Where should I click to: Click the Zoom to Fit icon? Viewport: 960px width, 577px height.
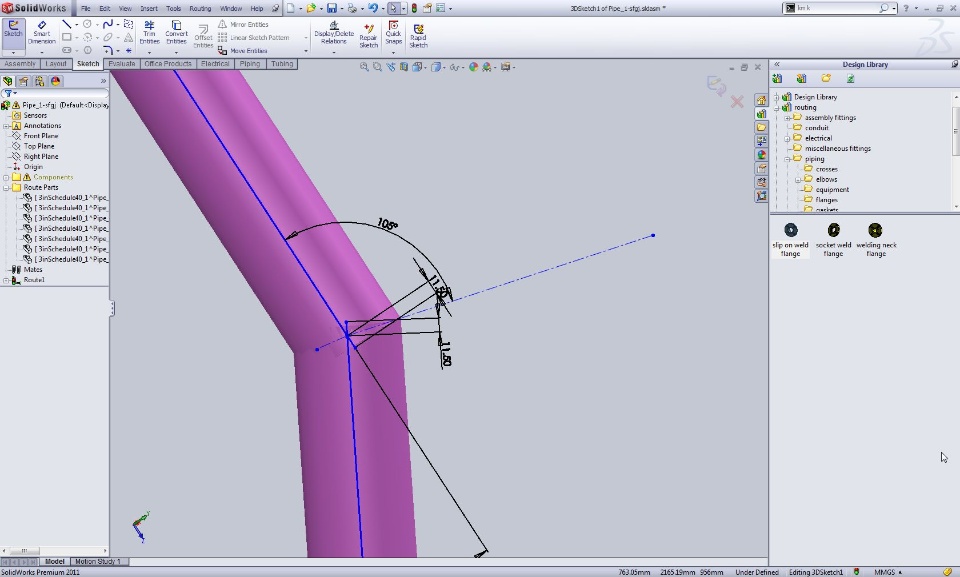click(364, 67)
